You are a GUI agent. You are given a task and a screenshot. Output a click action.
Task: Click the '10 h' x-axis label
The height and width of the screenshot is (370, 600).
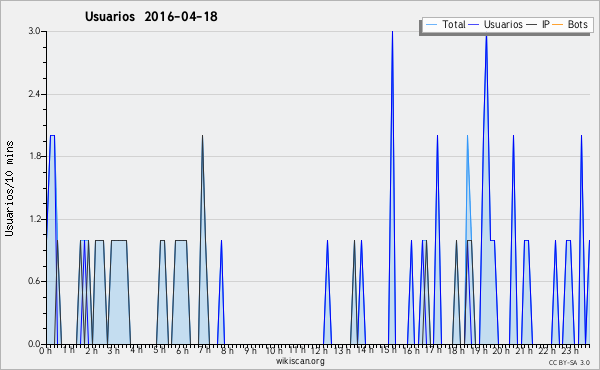point(274,351)
